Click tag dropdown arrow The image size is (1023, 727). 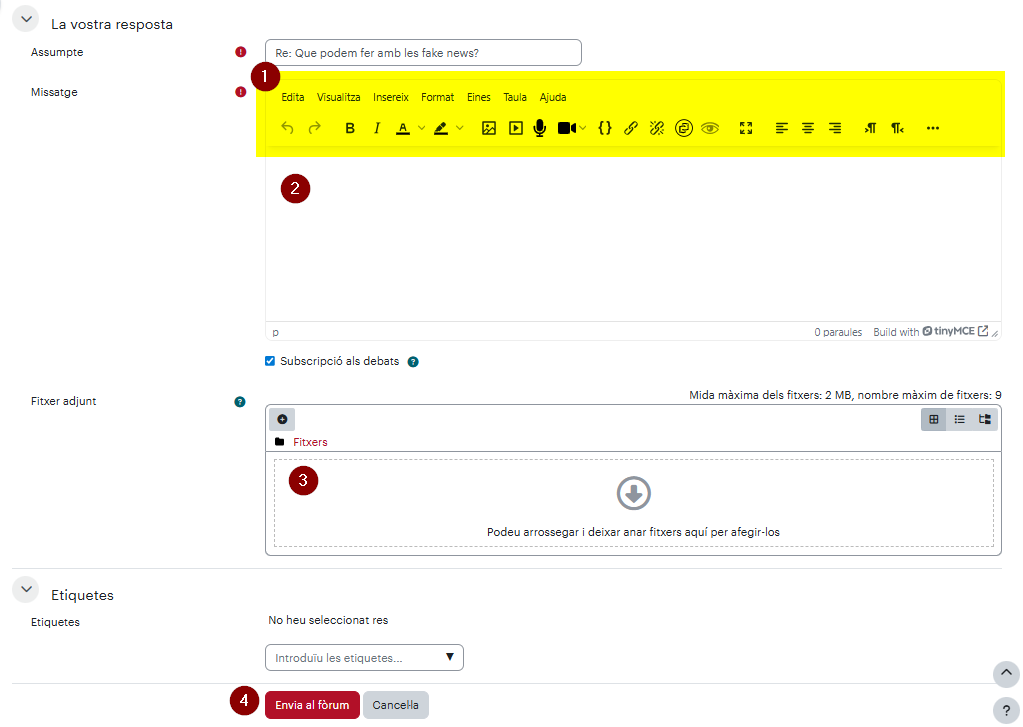click(450, 657)
